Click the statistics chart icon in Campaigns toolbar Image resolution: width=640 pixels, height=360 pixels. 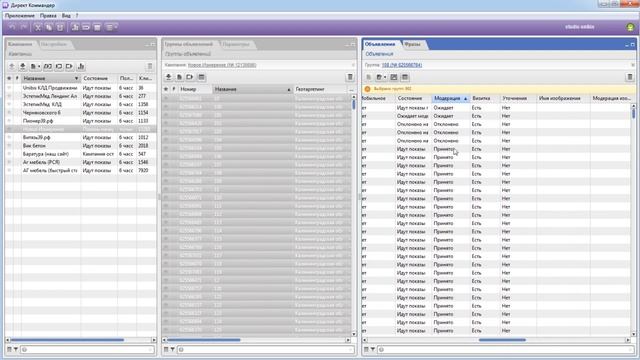point(81,66)
